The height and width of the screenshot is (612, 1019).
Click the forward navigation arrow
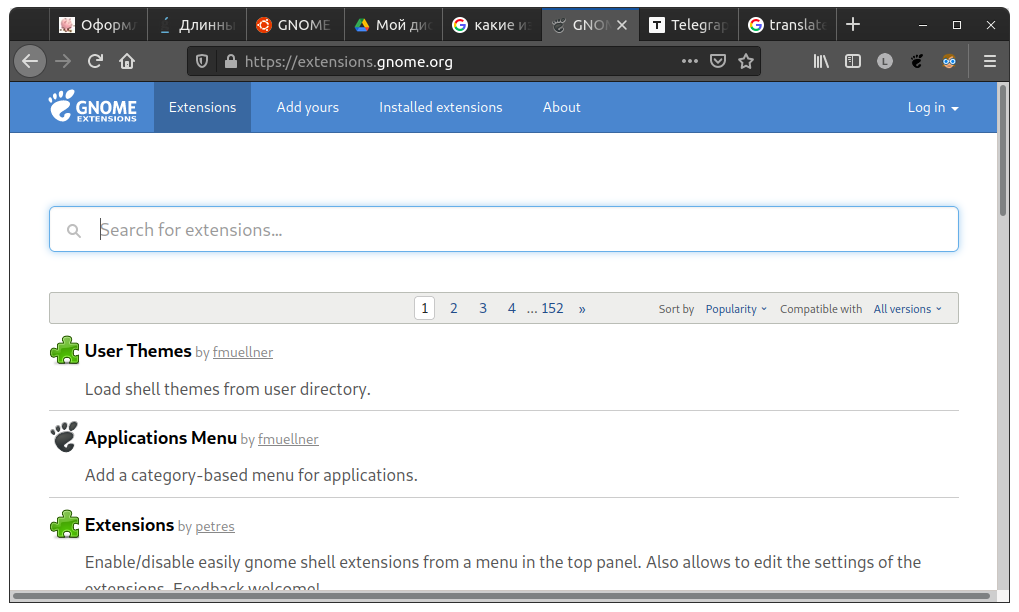[63, 62]
